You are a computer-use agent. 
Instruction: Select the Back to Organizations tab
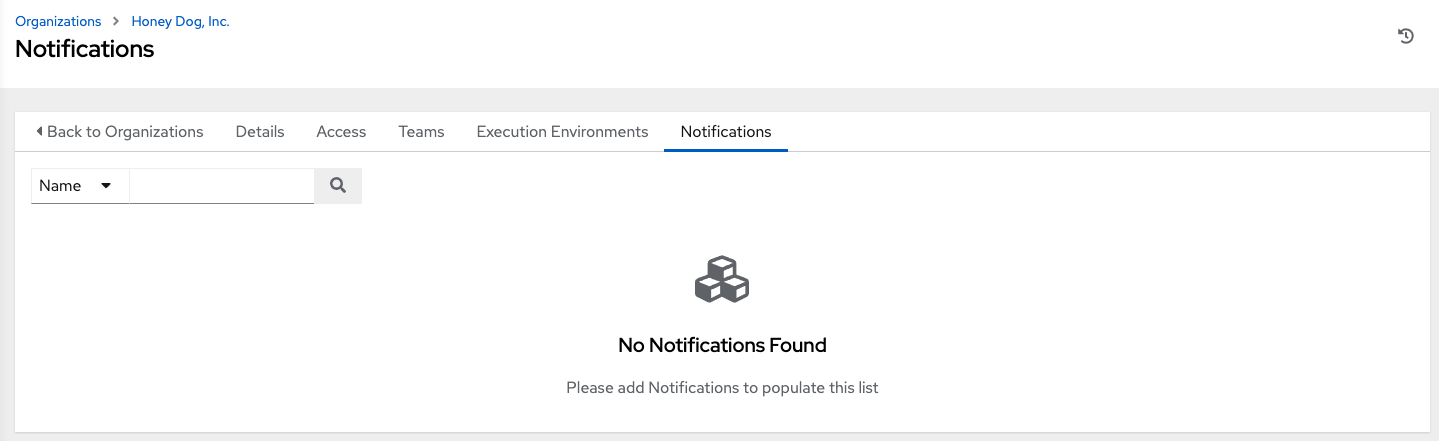click(119, 131)
